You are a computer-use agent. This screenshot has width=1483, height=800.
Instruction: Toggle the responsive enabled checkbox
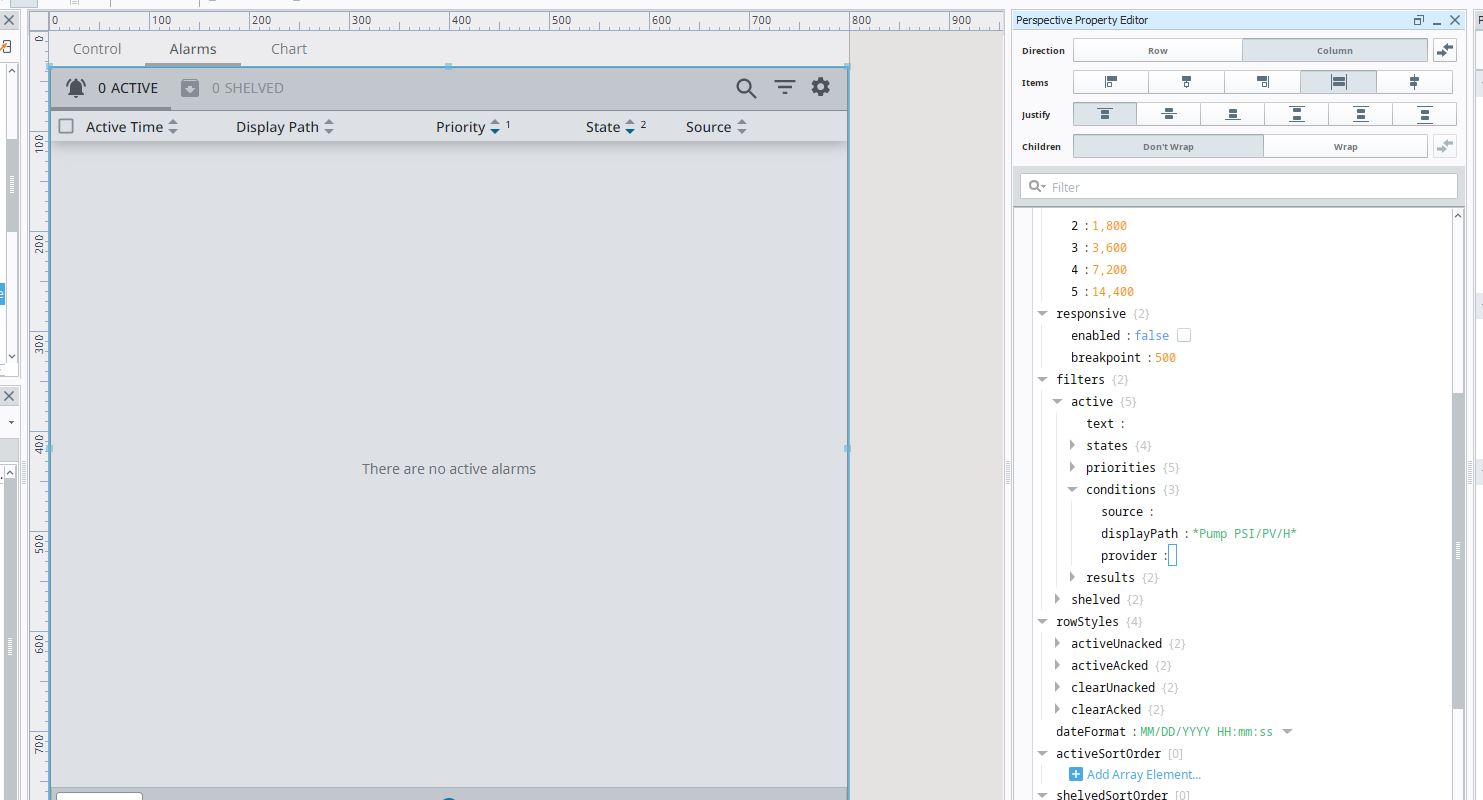[1184, 335]
